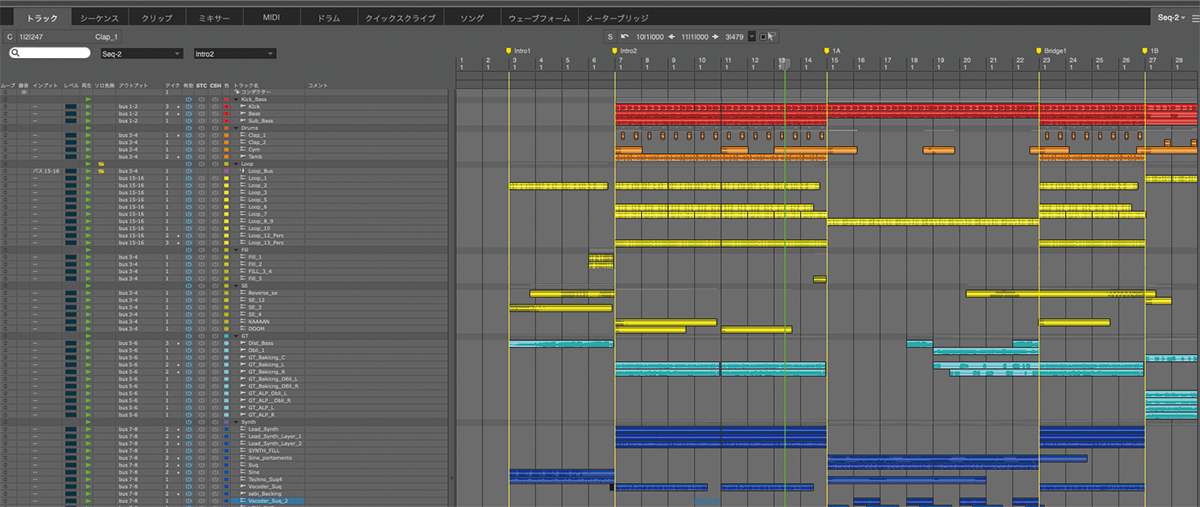Select the Vocoder_Suq_2 track name
1200x507 pixels.
(268, 501)
